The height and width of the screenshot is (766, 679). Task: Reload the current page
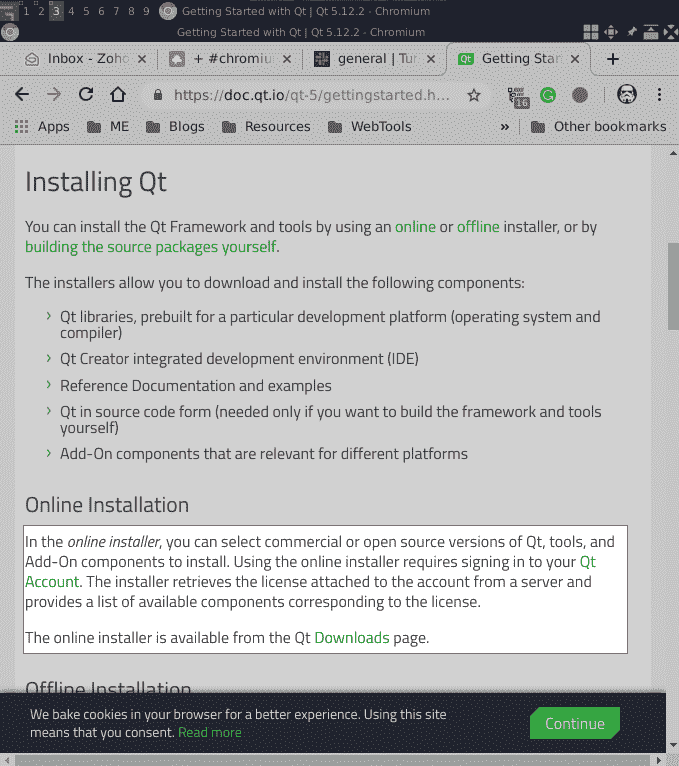coord(86,95)
